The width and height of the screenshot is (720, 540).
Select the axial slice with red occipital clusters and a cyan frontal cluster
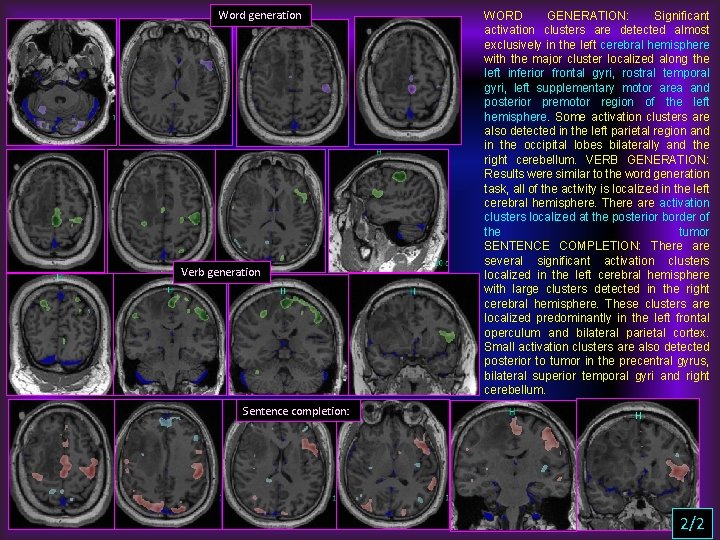[x=168, y=464]
